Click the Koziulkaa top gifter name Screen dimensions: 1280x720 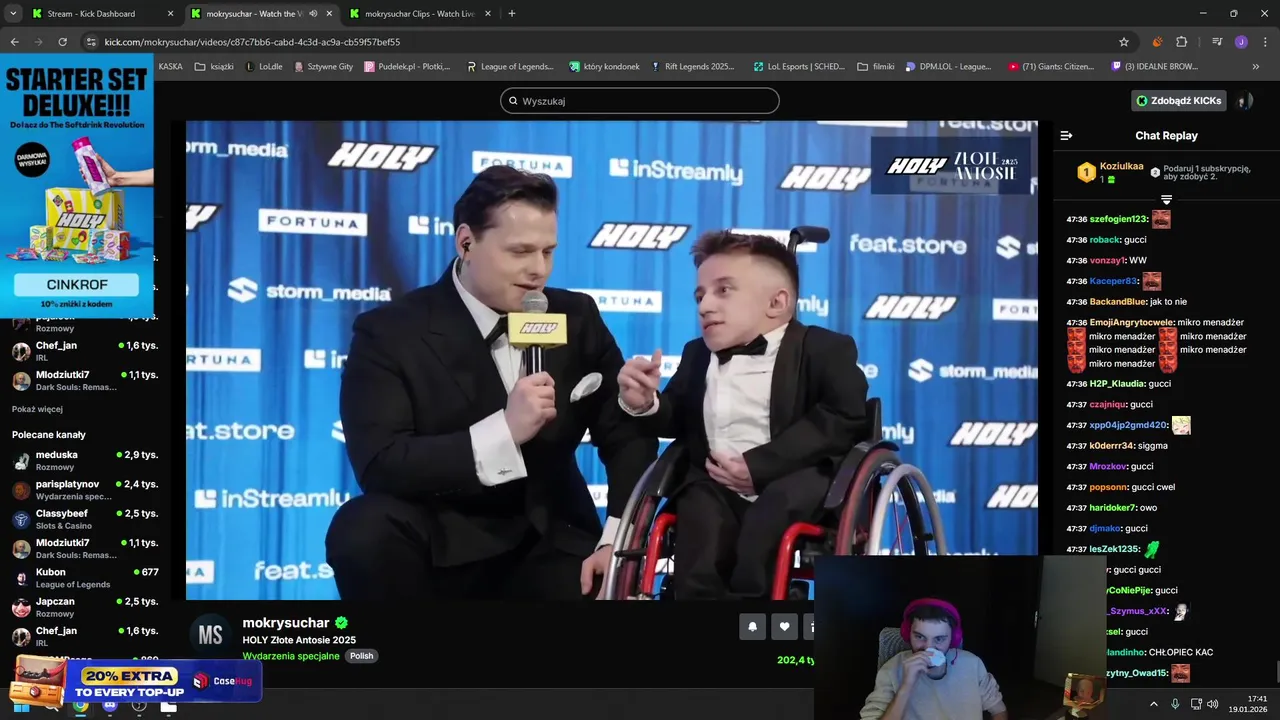pyautogui.click(x=1122, y=166)
